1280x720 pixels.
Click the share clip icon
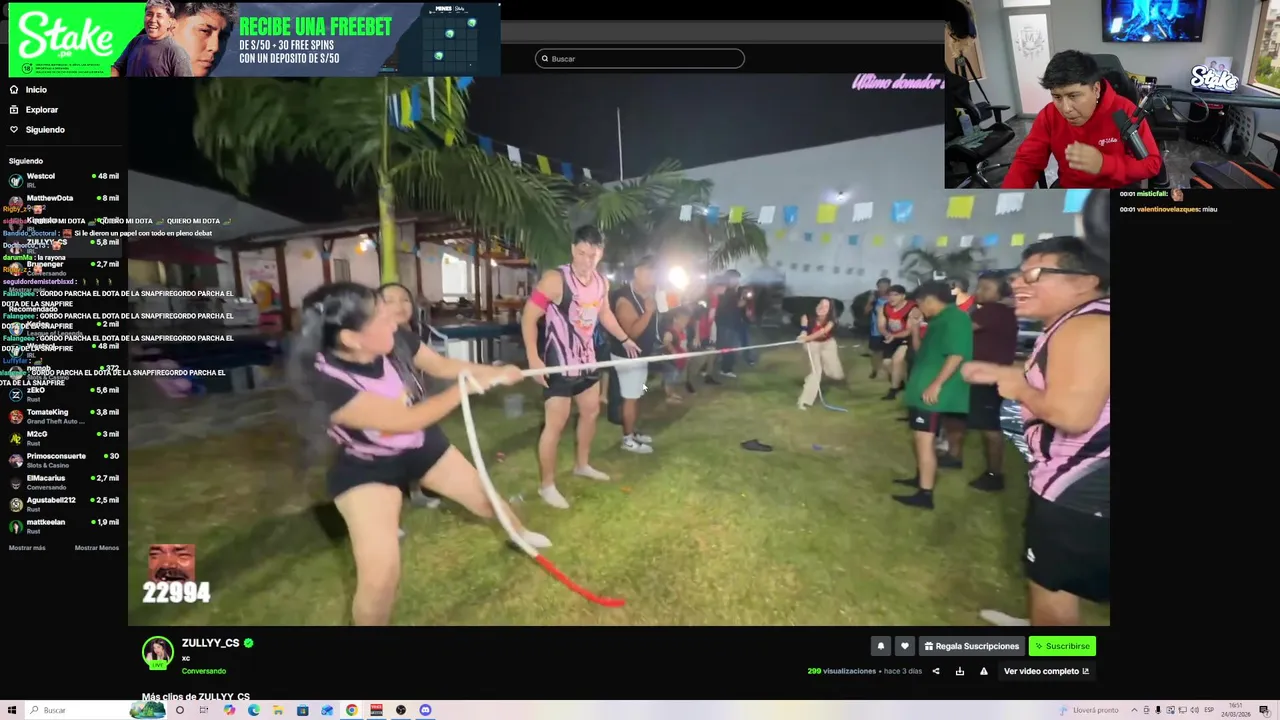pos(936,671)
